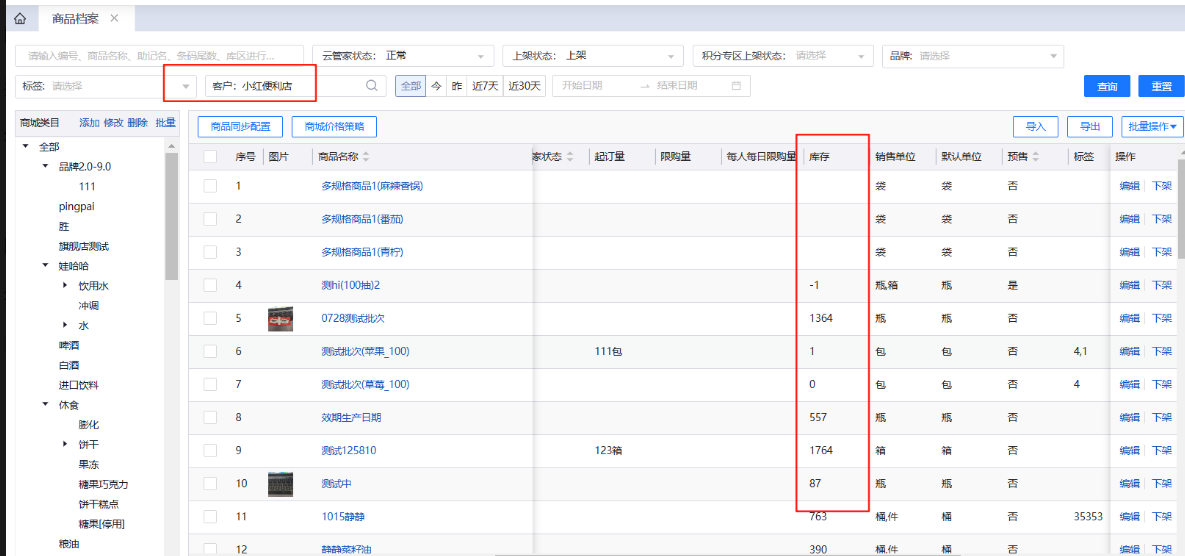Viewport: 1185px width, 556px height.
Task: Open the 云管家状态 dropdown
Action: click(402, 56)
